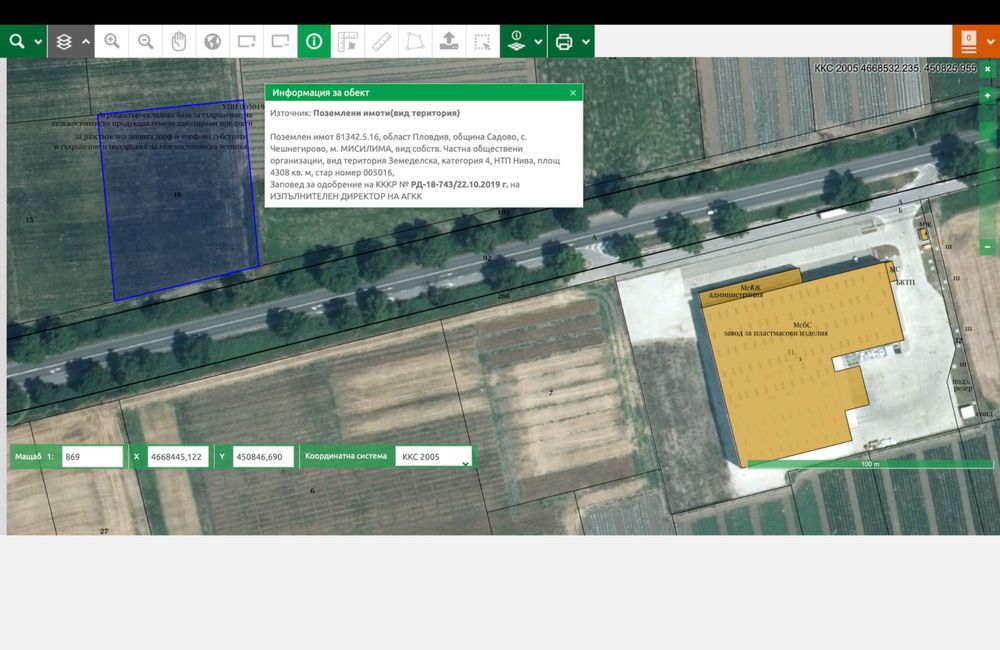Screen dimensions: 1000x650
Task: Click the upload file icon
Action: tap(449, 42)
